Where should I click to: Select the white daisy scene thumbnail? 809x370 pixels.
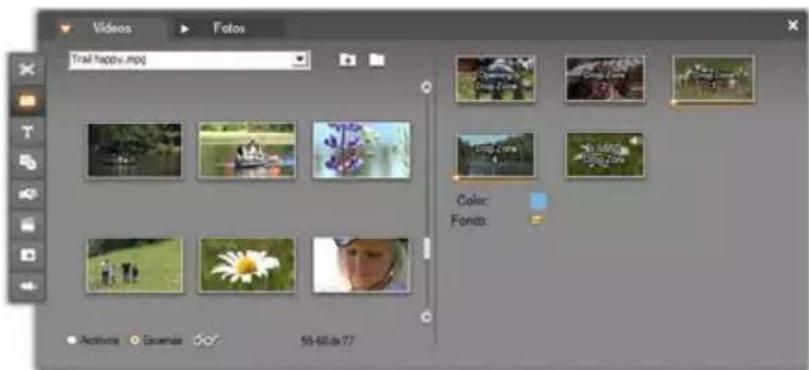(x=247, y=265)
